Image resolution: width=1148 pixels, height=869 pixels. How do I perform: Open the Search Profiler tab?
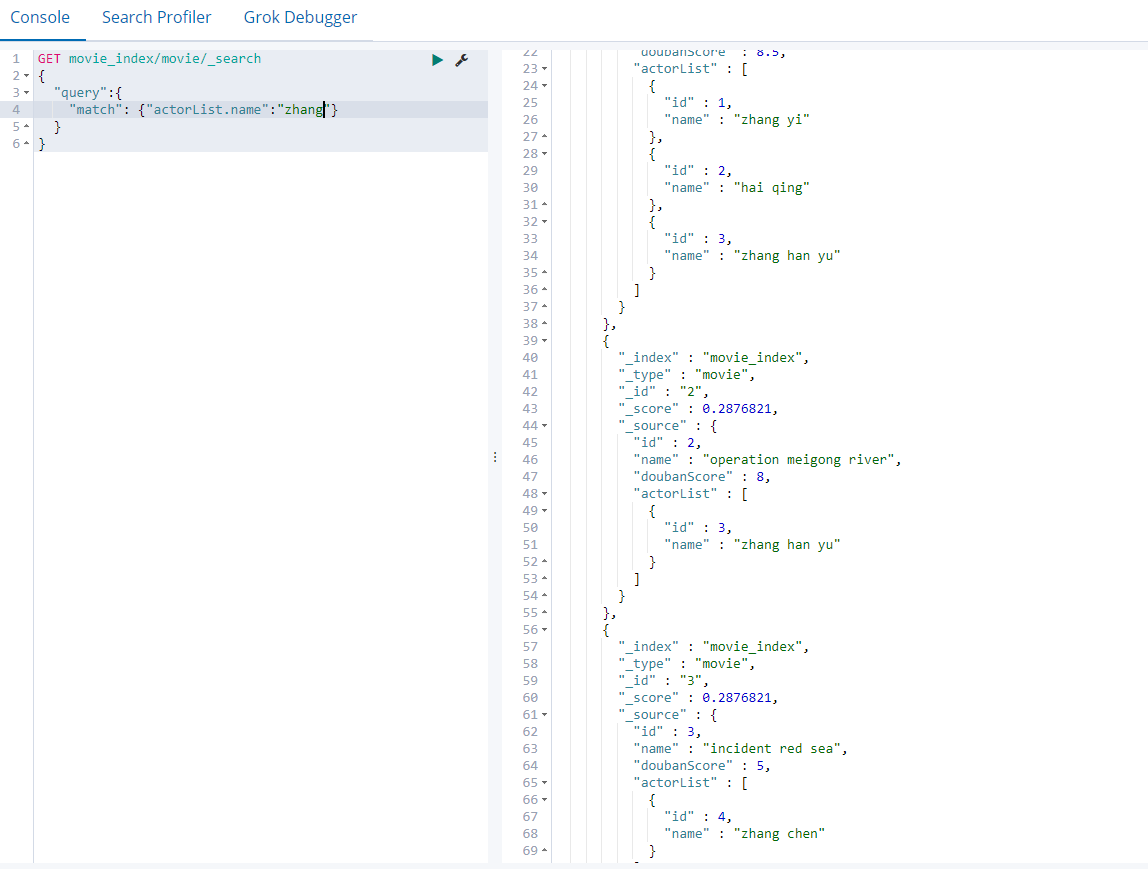(x=156, y=18)
